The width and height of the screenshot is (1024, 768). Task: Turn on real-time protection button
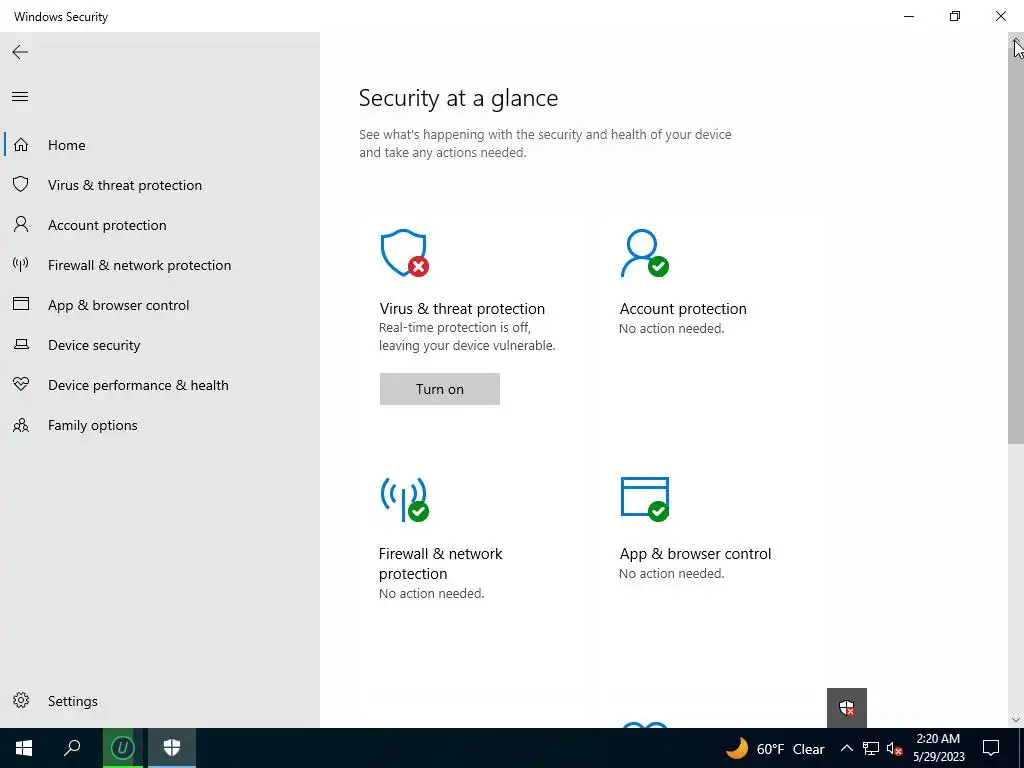440,389
